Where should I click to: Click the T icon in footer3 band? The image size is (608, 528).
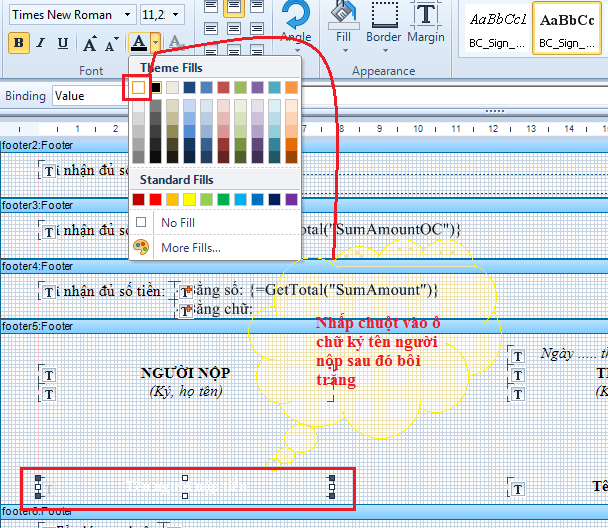[48, 232]
